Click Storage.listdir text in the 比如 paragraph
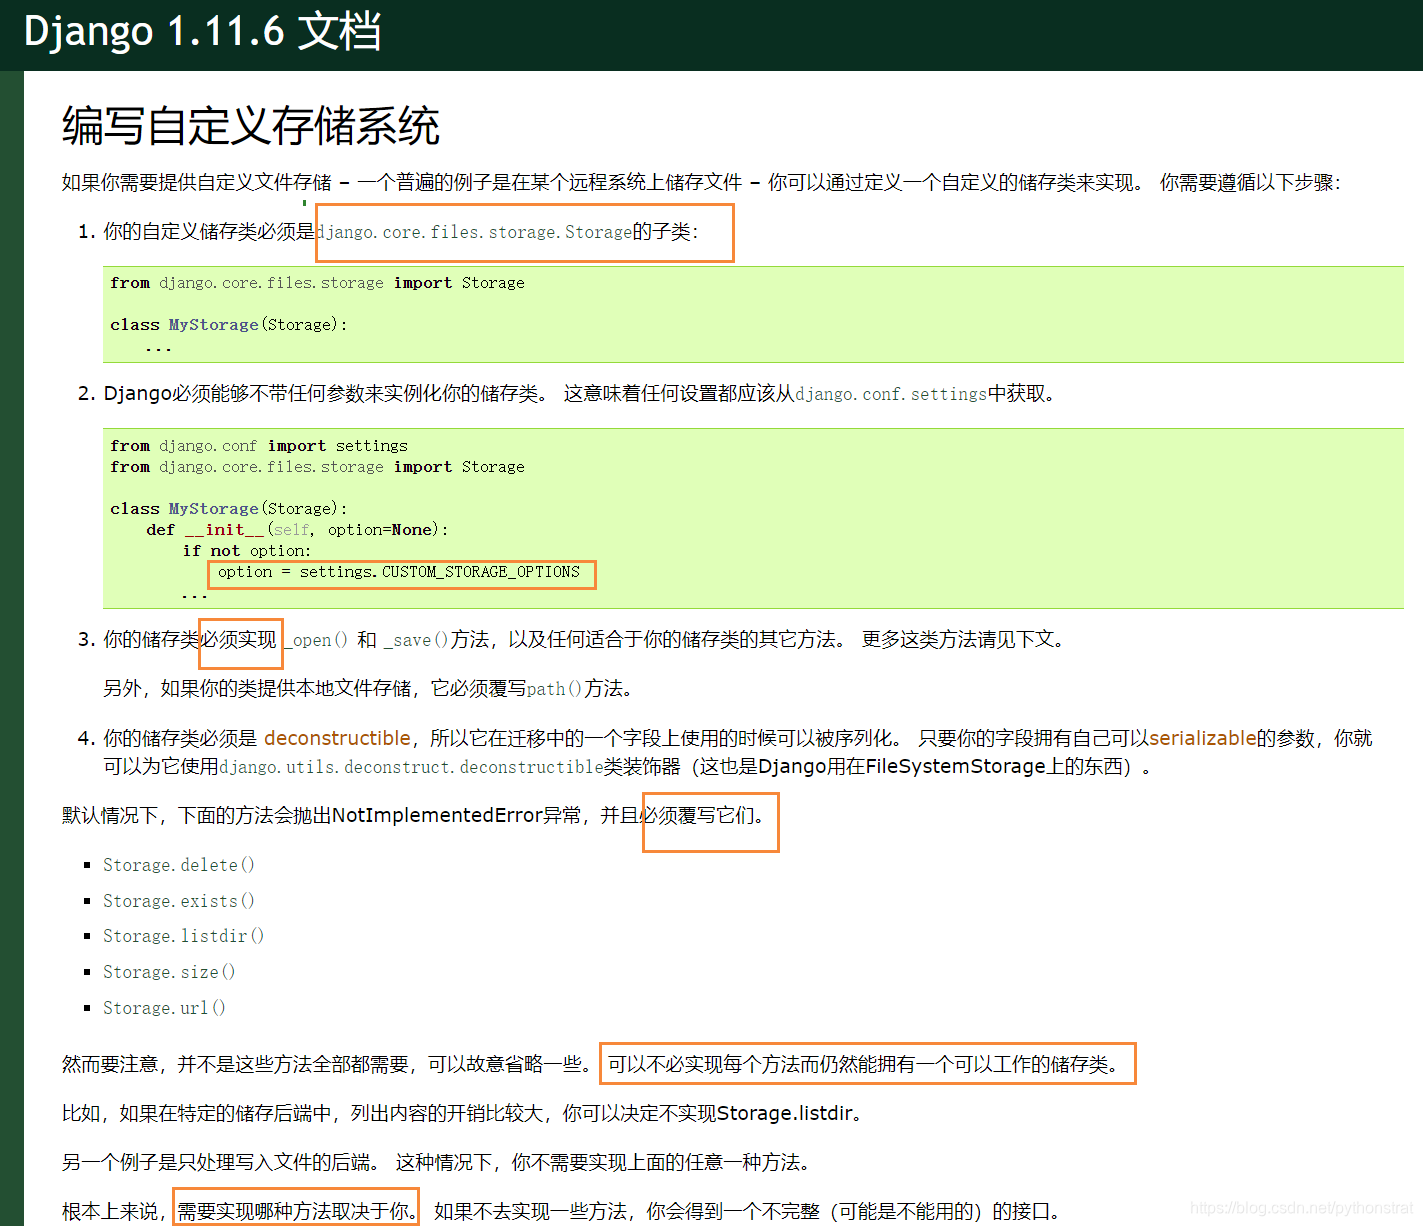 [784, 1114]
